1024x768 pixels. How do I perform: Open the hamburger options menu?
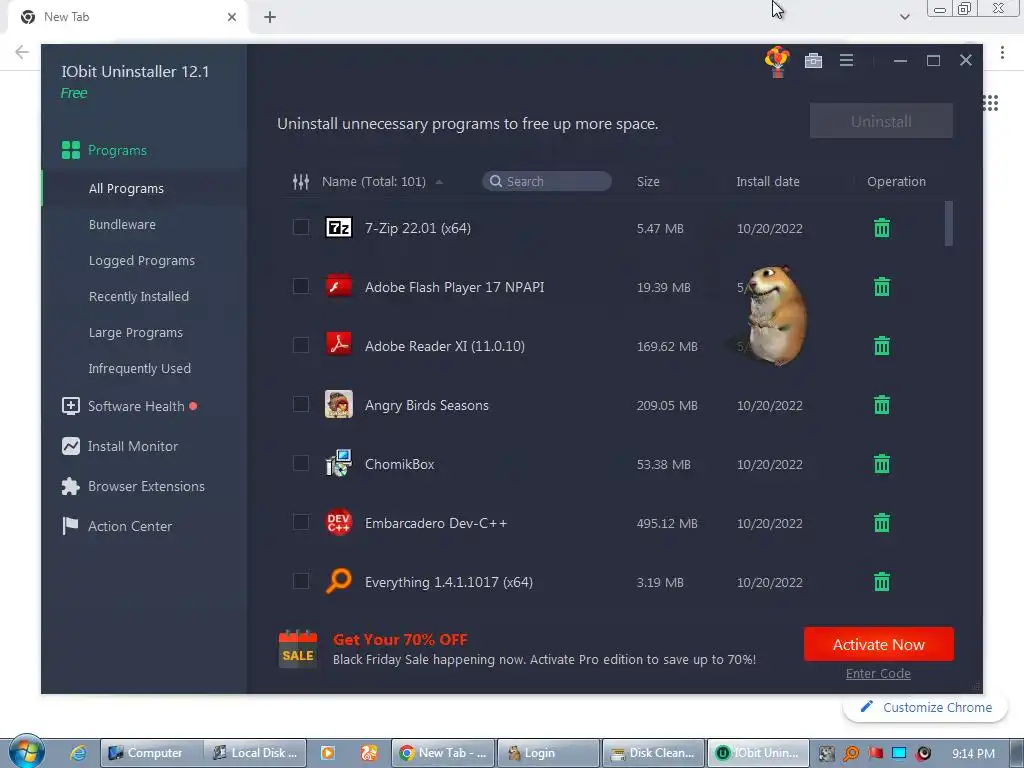[x=846, y=61]
